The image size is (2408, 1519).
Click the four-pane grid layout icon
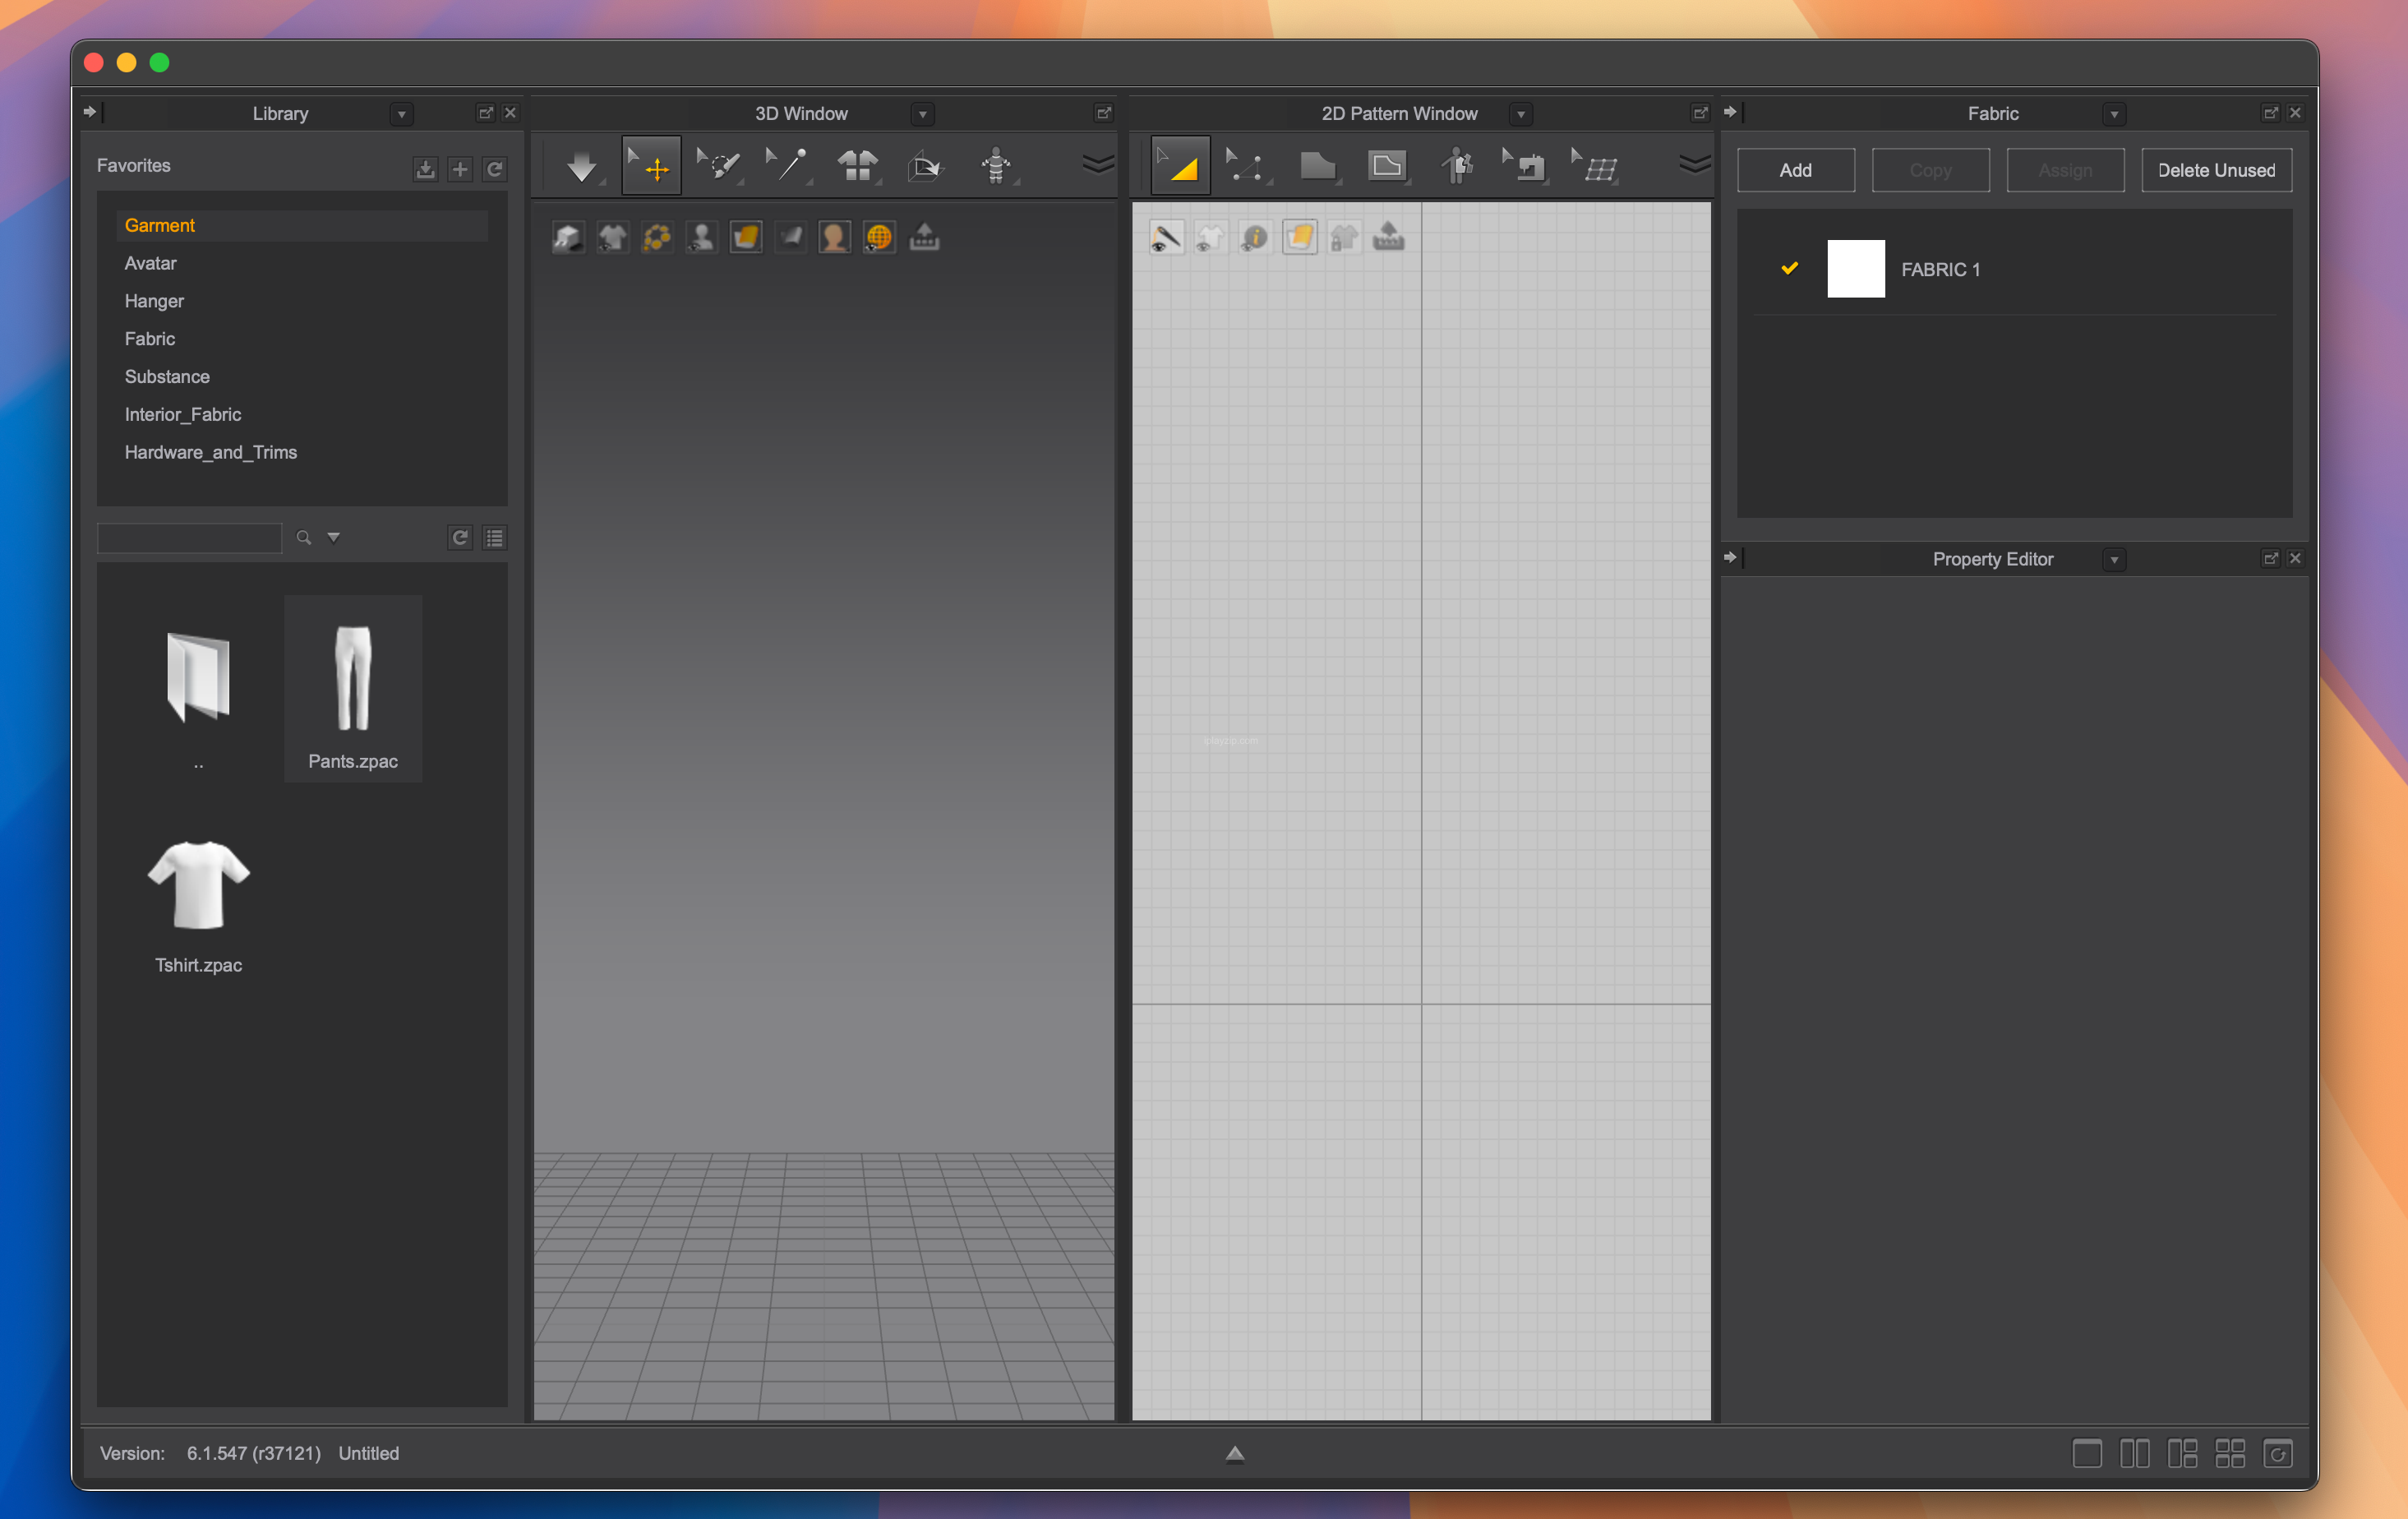(x=2230, y=1453)
